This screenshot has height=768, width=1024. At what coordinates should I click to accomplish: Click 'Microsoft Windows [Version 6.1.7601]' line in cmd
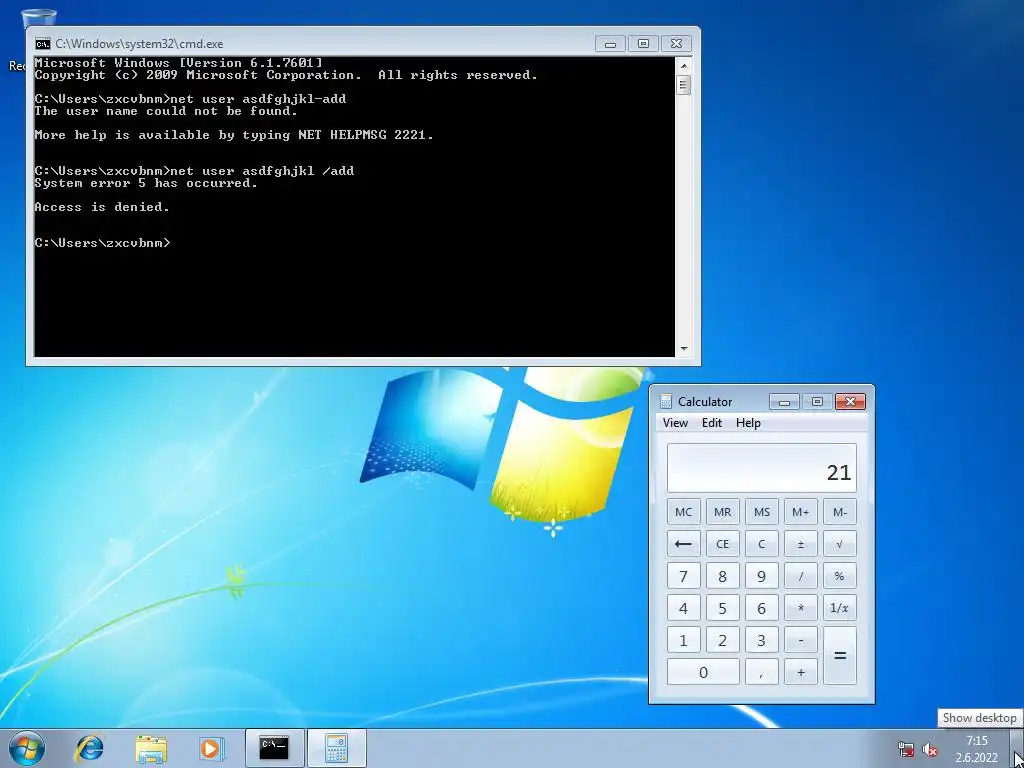click(x=178, y=63)
